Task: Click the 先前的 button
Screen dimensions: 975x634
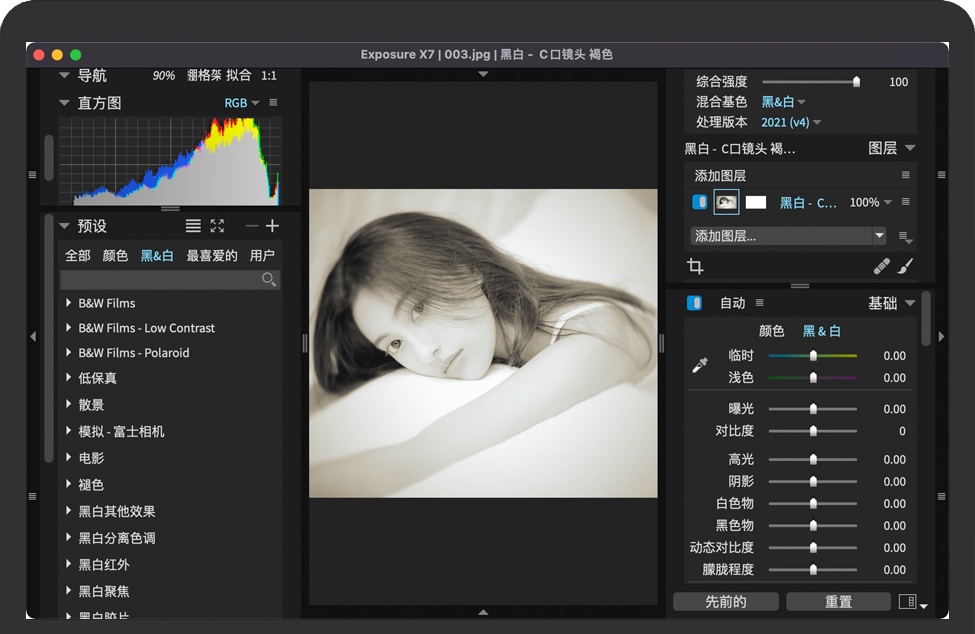Action: click(726, 601)
